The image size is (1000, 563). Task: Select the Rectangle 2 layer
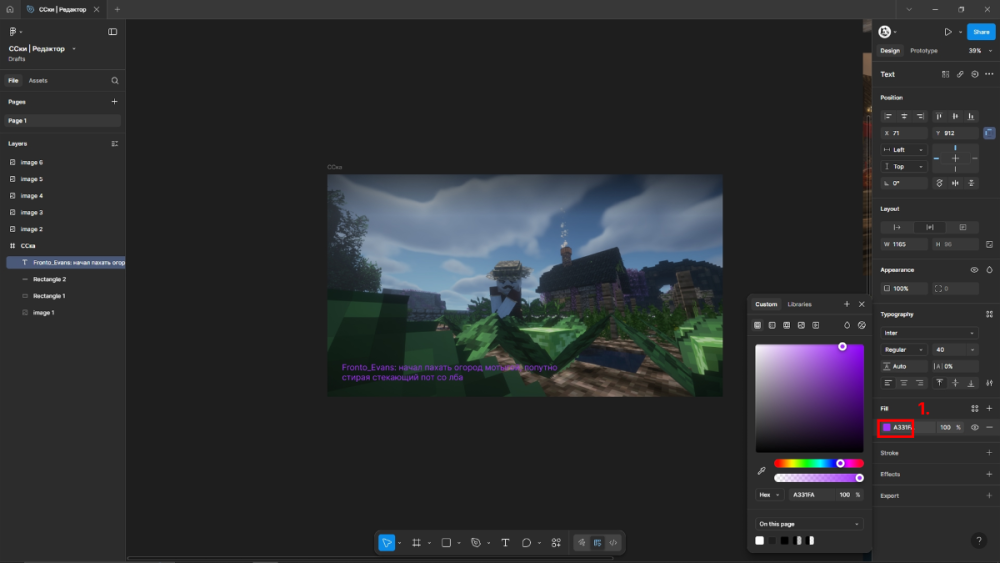pyautogui.click(x=49, y=279)
